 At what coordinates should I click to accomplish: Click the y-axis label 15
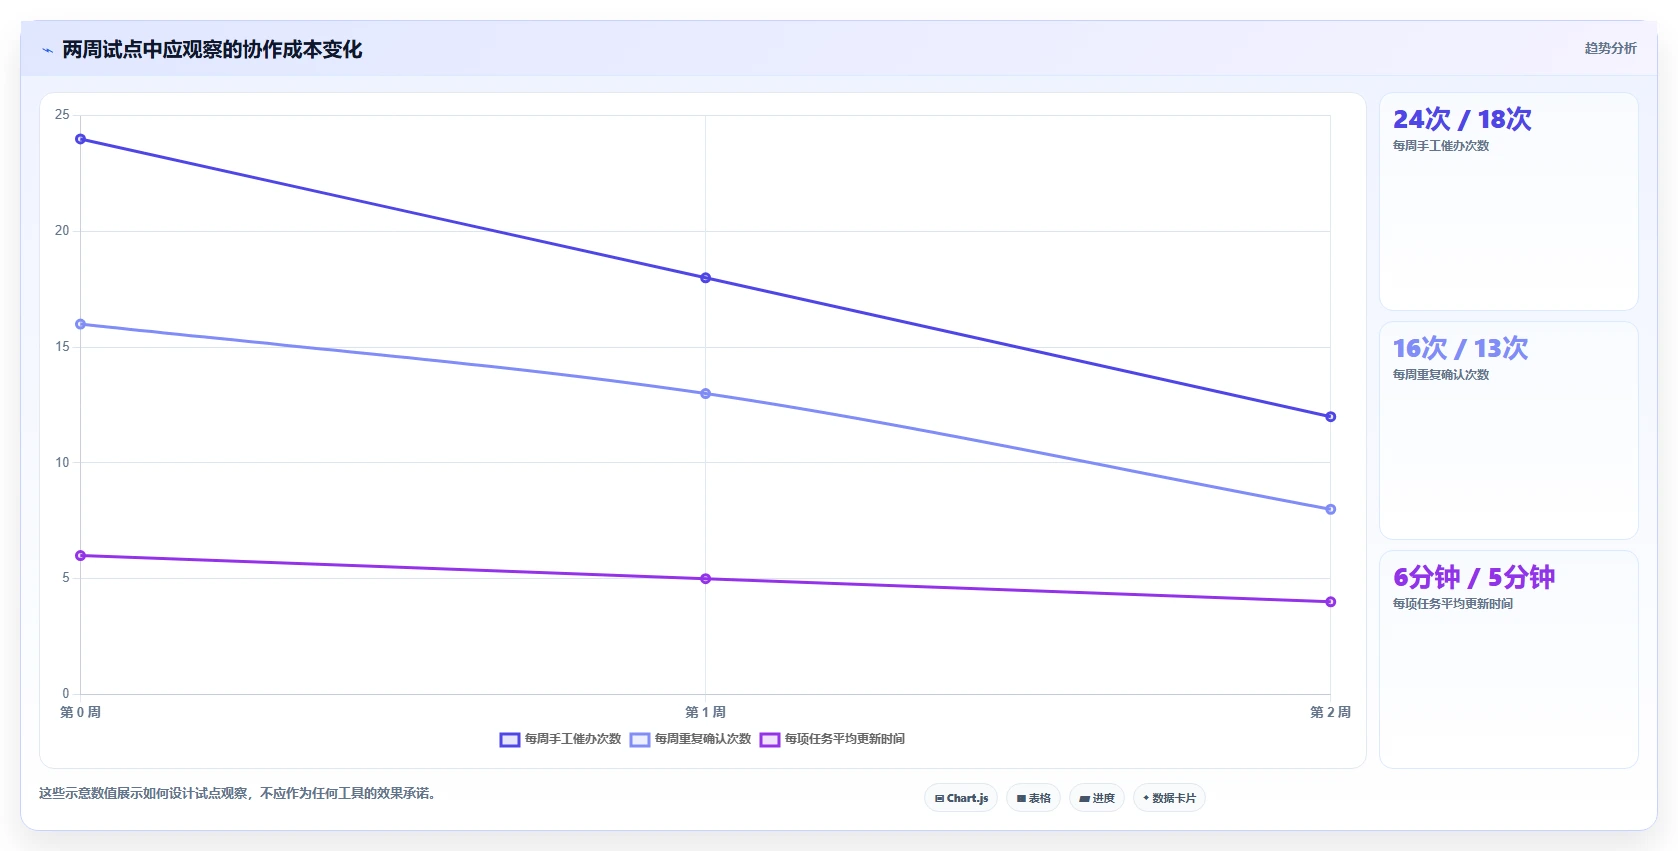[62, 347]
